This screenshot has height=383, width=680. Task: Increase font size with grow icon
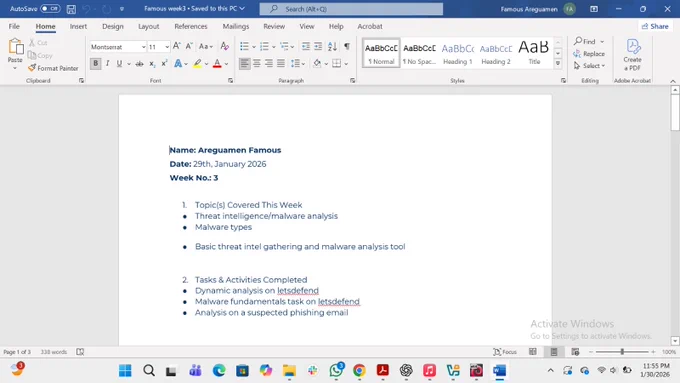(177, 46)
